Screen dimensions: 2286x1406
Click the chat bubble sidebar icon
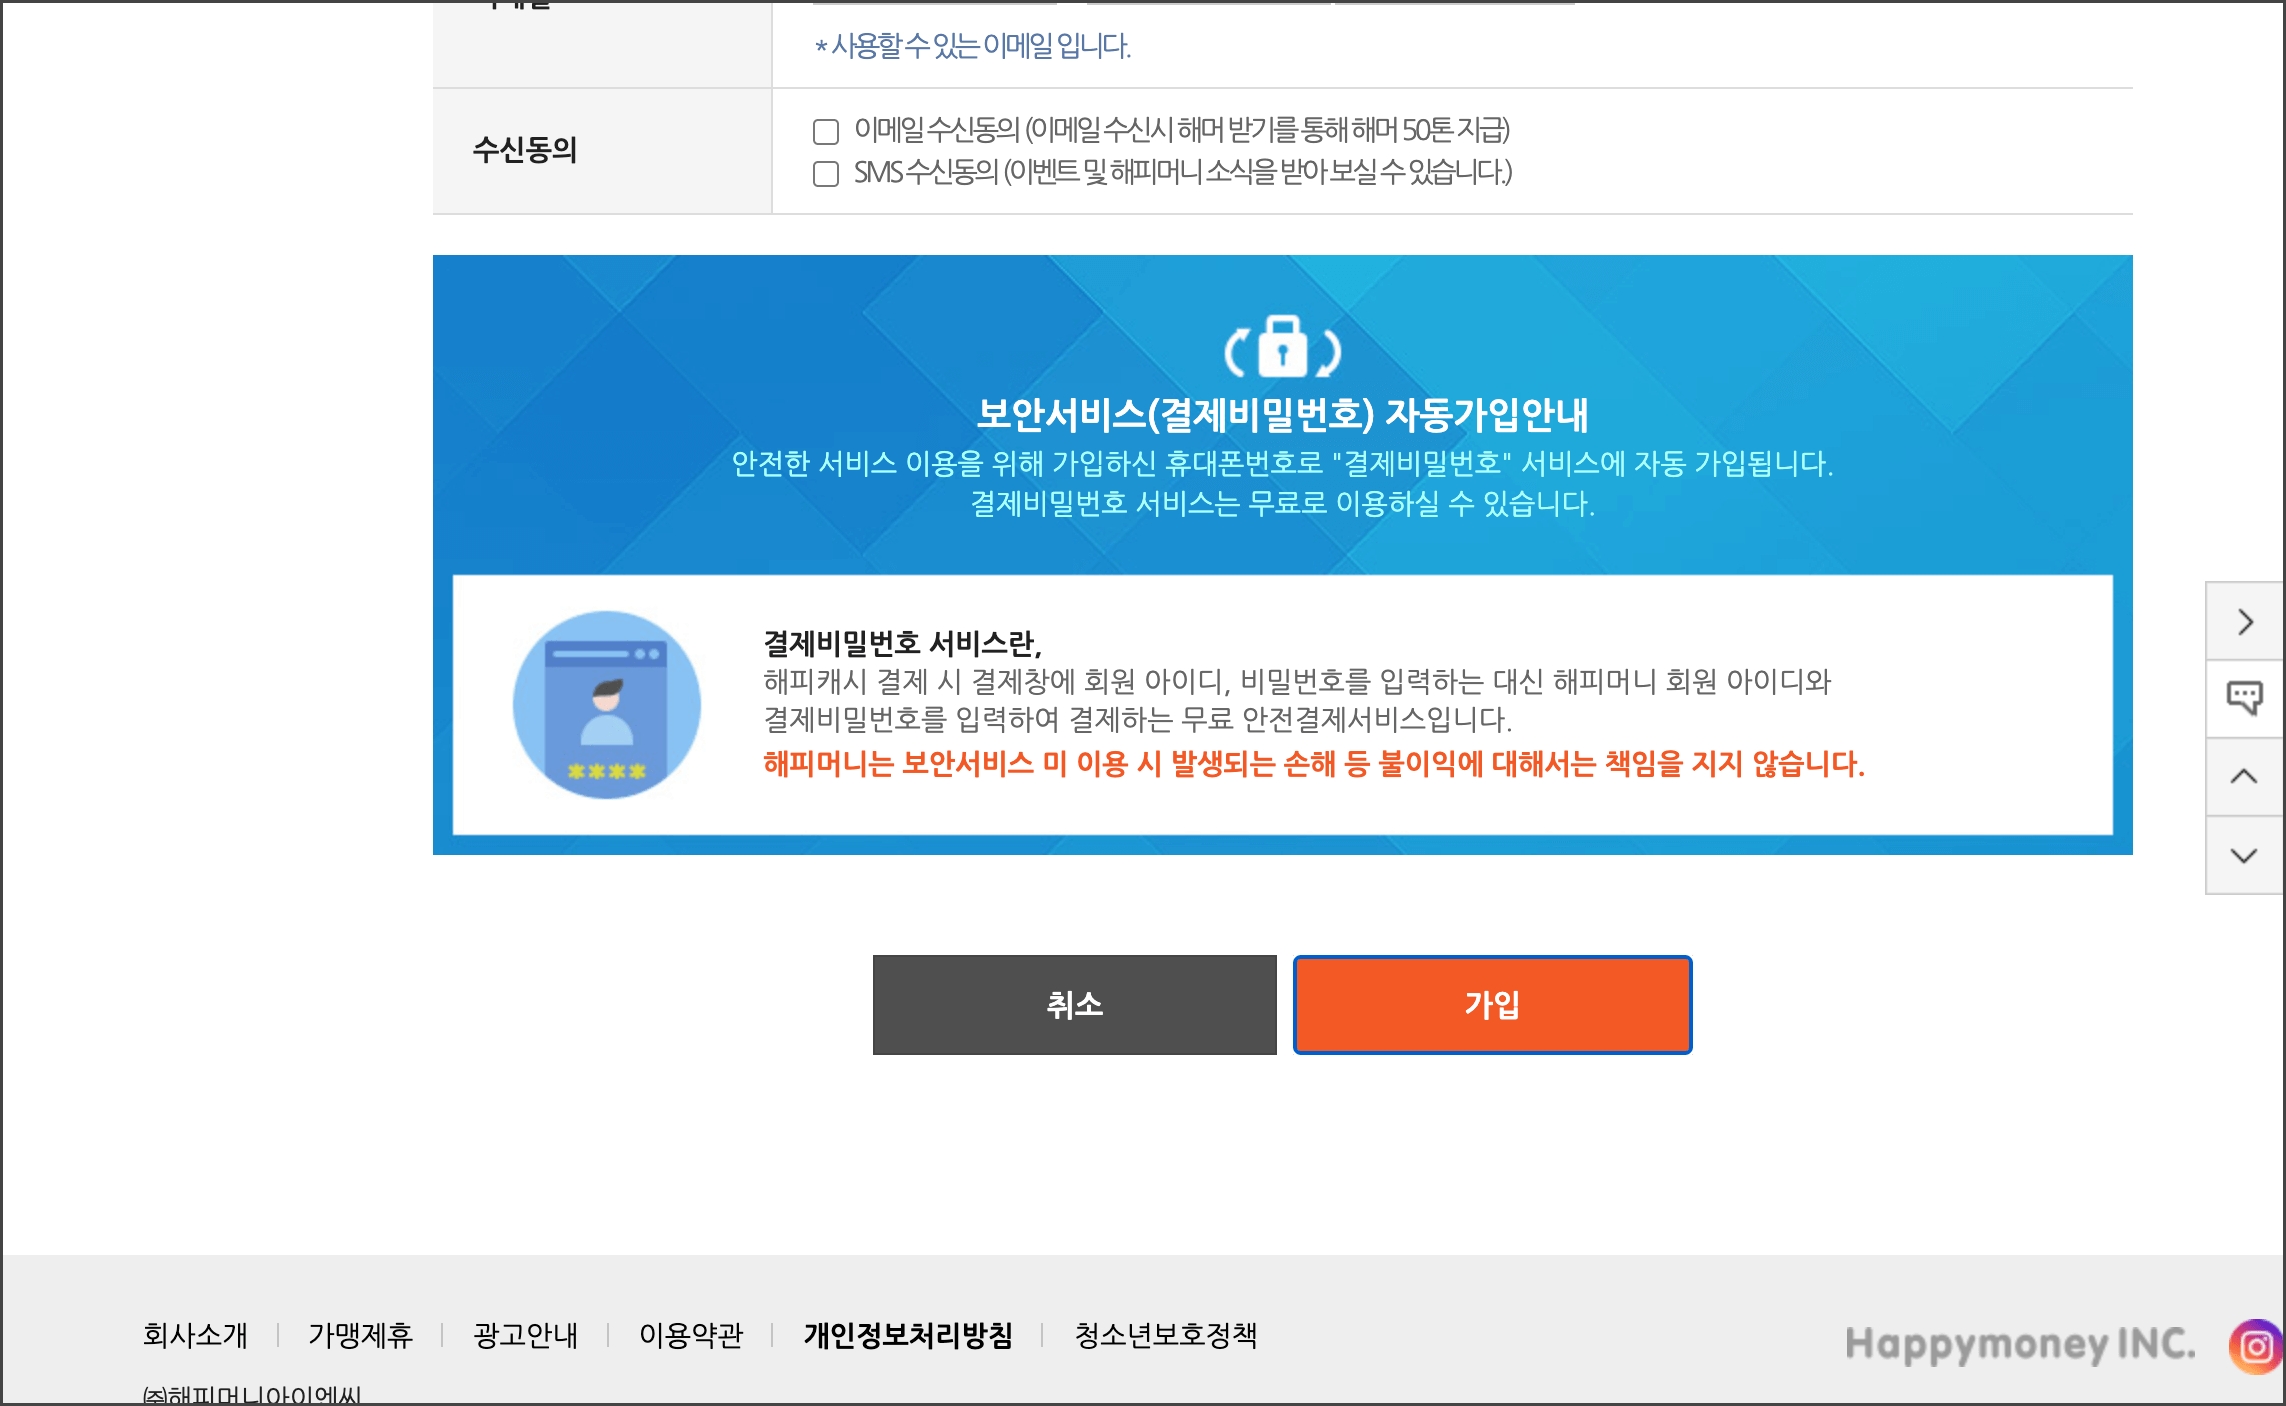coord(2244,697)
